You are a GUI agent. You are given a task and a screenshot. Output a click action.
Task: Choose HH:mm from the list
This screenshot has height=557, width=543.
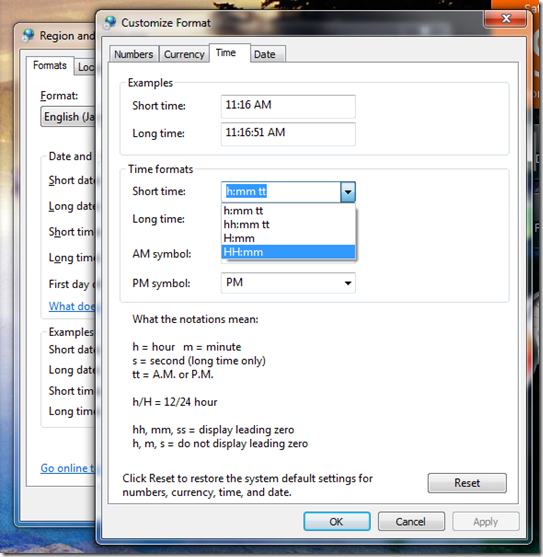point(288,252)
